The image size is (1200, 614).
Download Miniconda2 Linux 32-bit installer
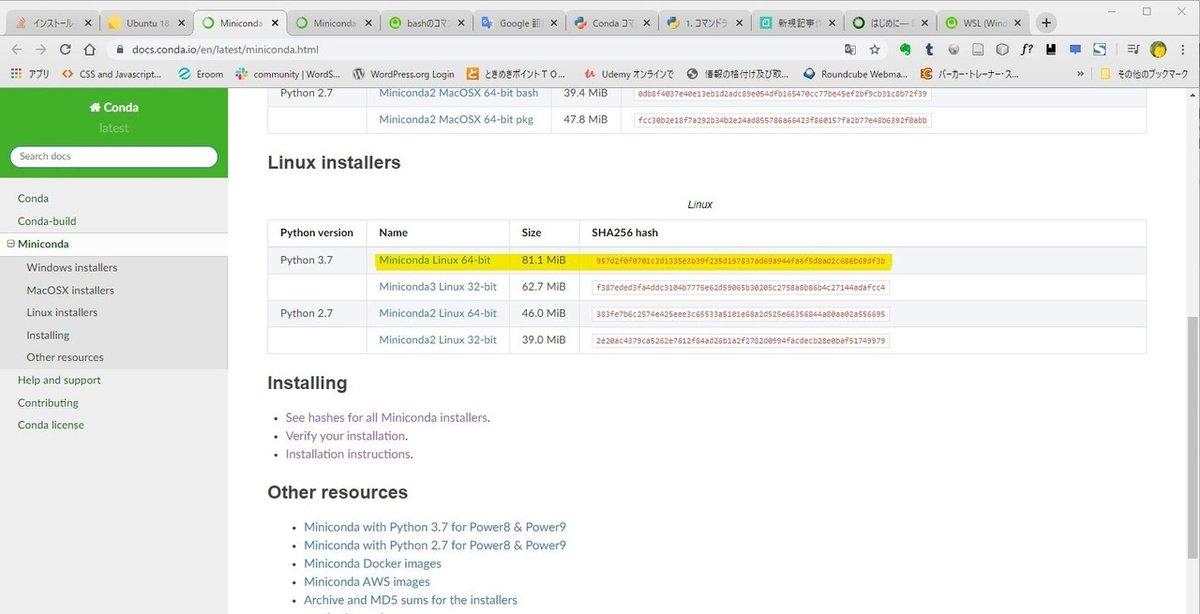pyautogui.click(x=438, y=340)
